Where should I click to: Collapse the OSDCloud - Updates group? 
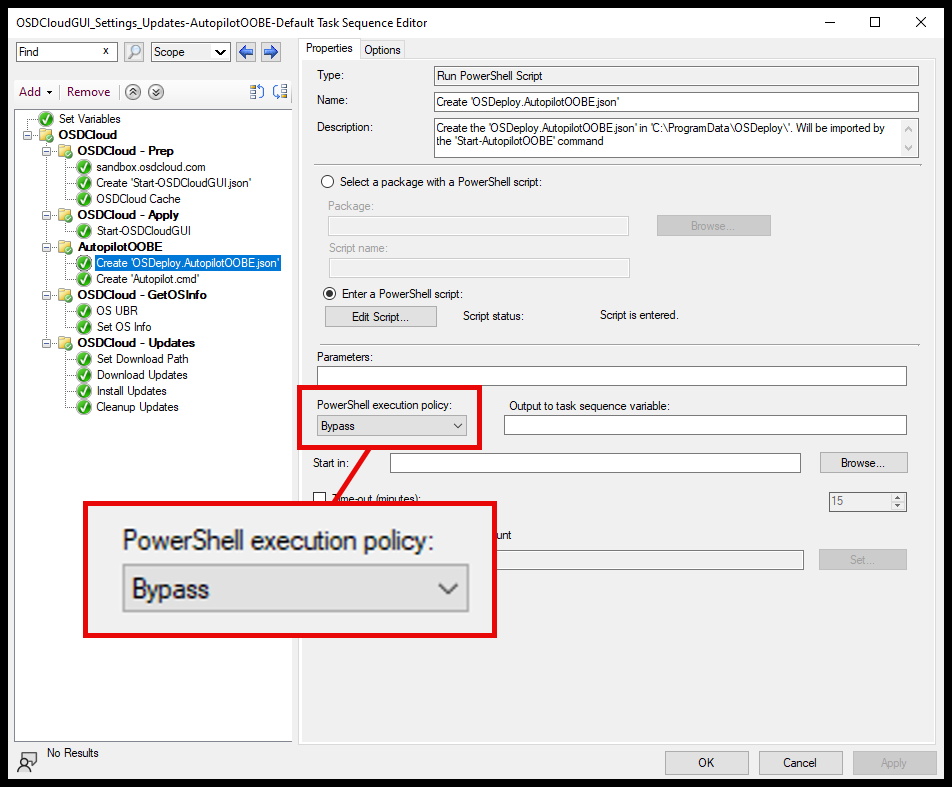tap(44, 343)
